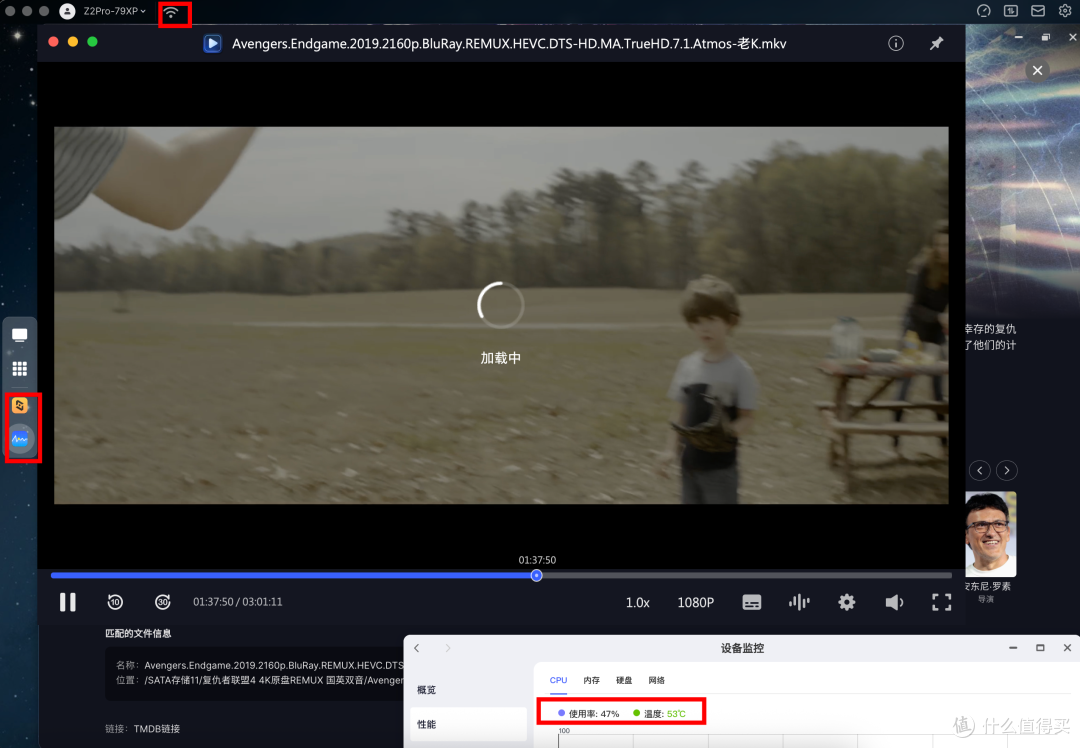Switch to 硬盘 disk tab
This screenshot has width=1080, height=748.
(x=624, y=680)
